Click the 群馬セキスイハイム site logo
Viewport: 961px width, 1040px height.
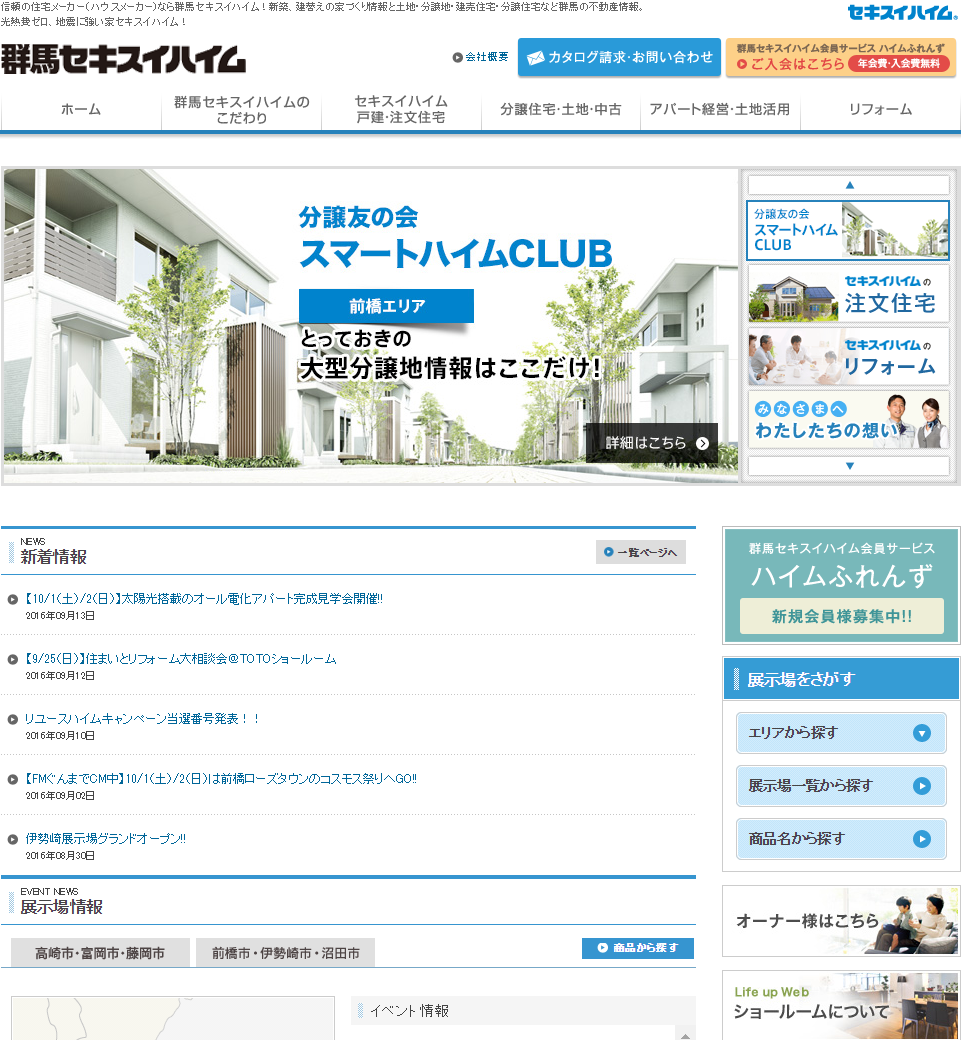123,59
